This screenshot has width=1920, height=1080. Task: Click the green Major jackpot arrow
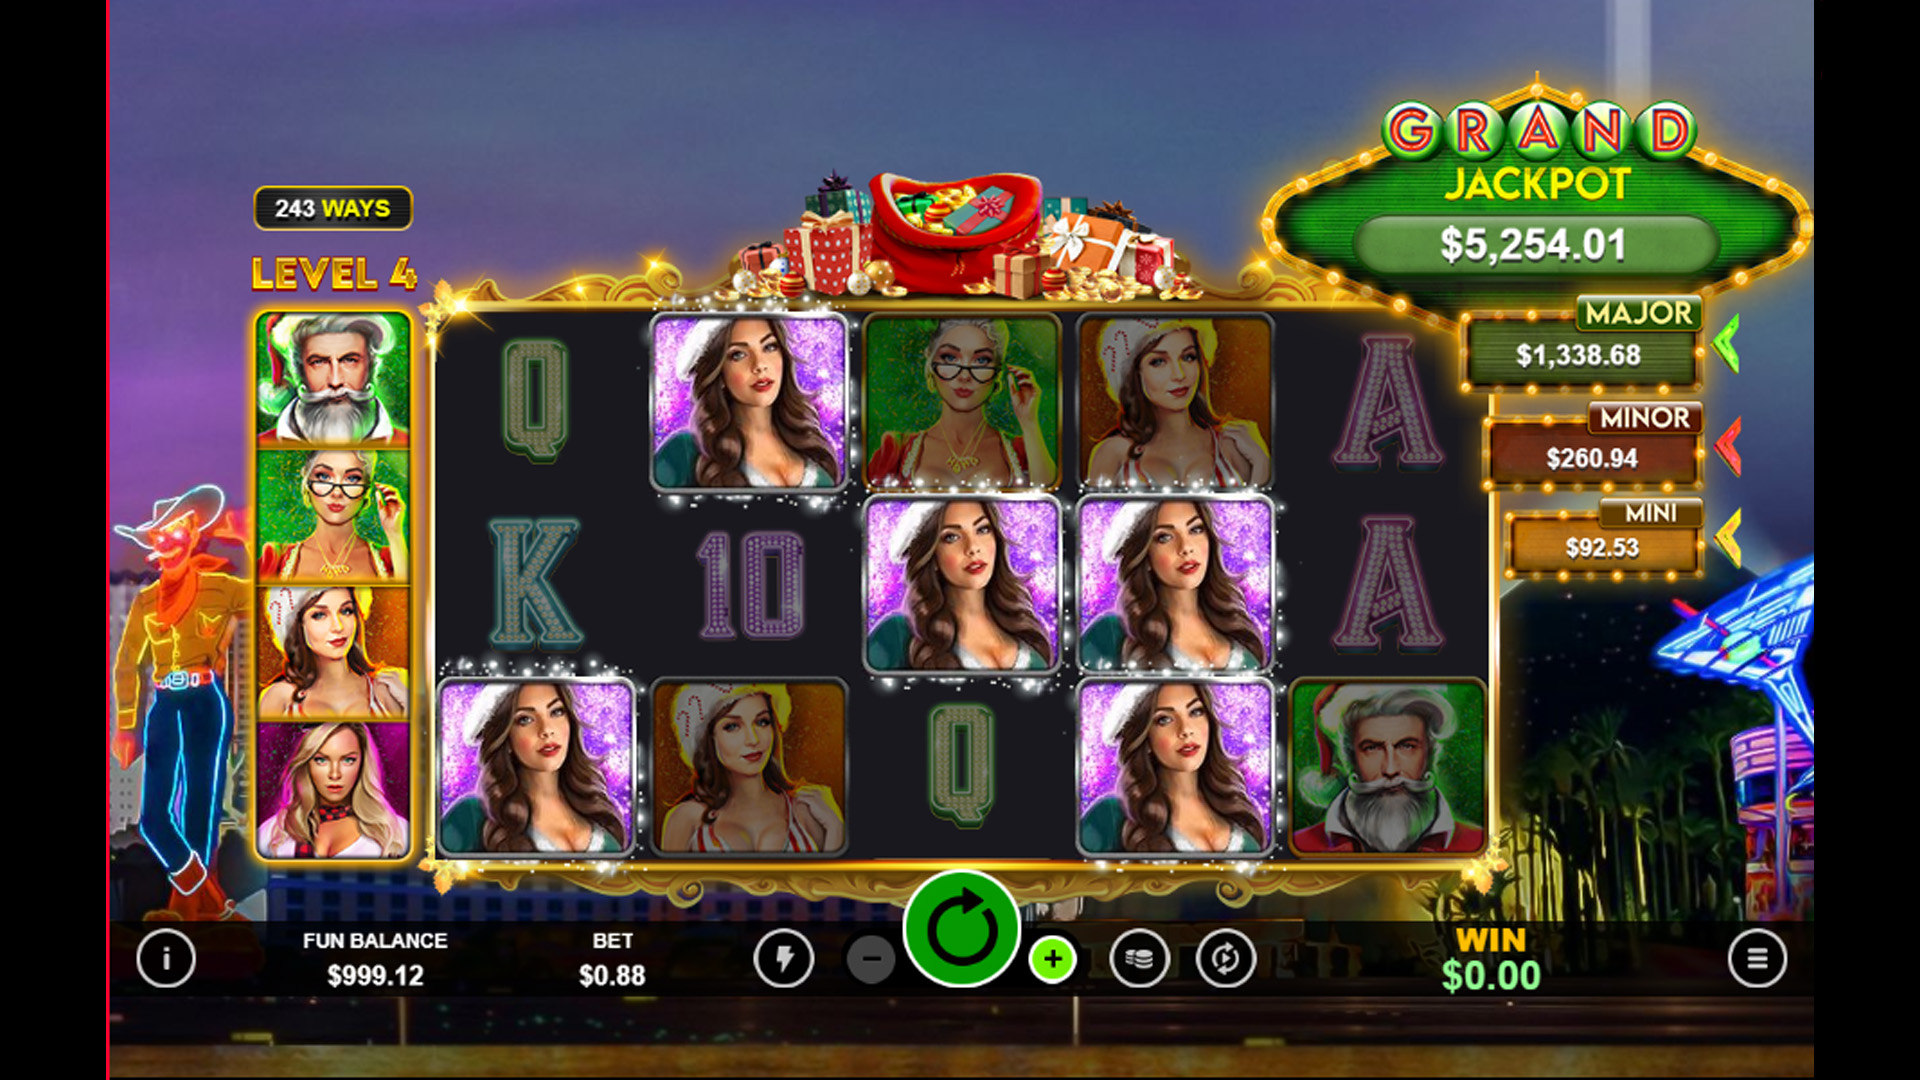1726,344
